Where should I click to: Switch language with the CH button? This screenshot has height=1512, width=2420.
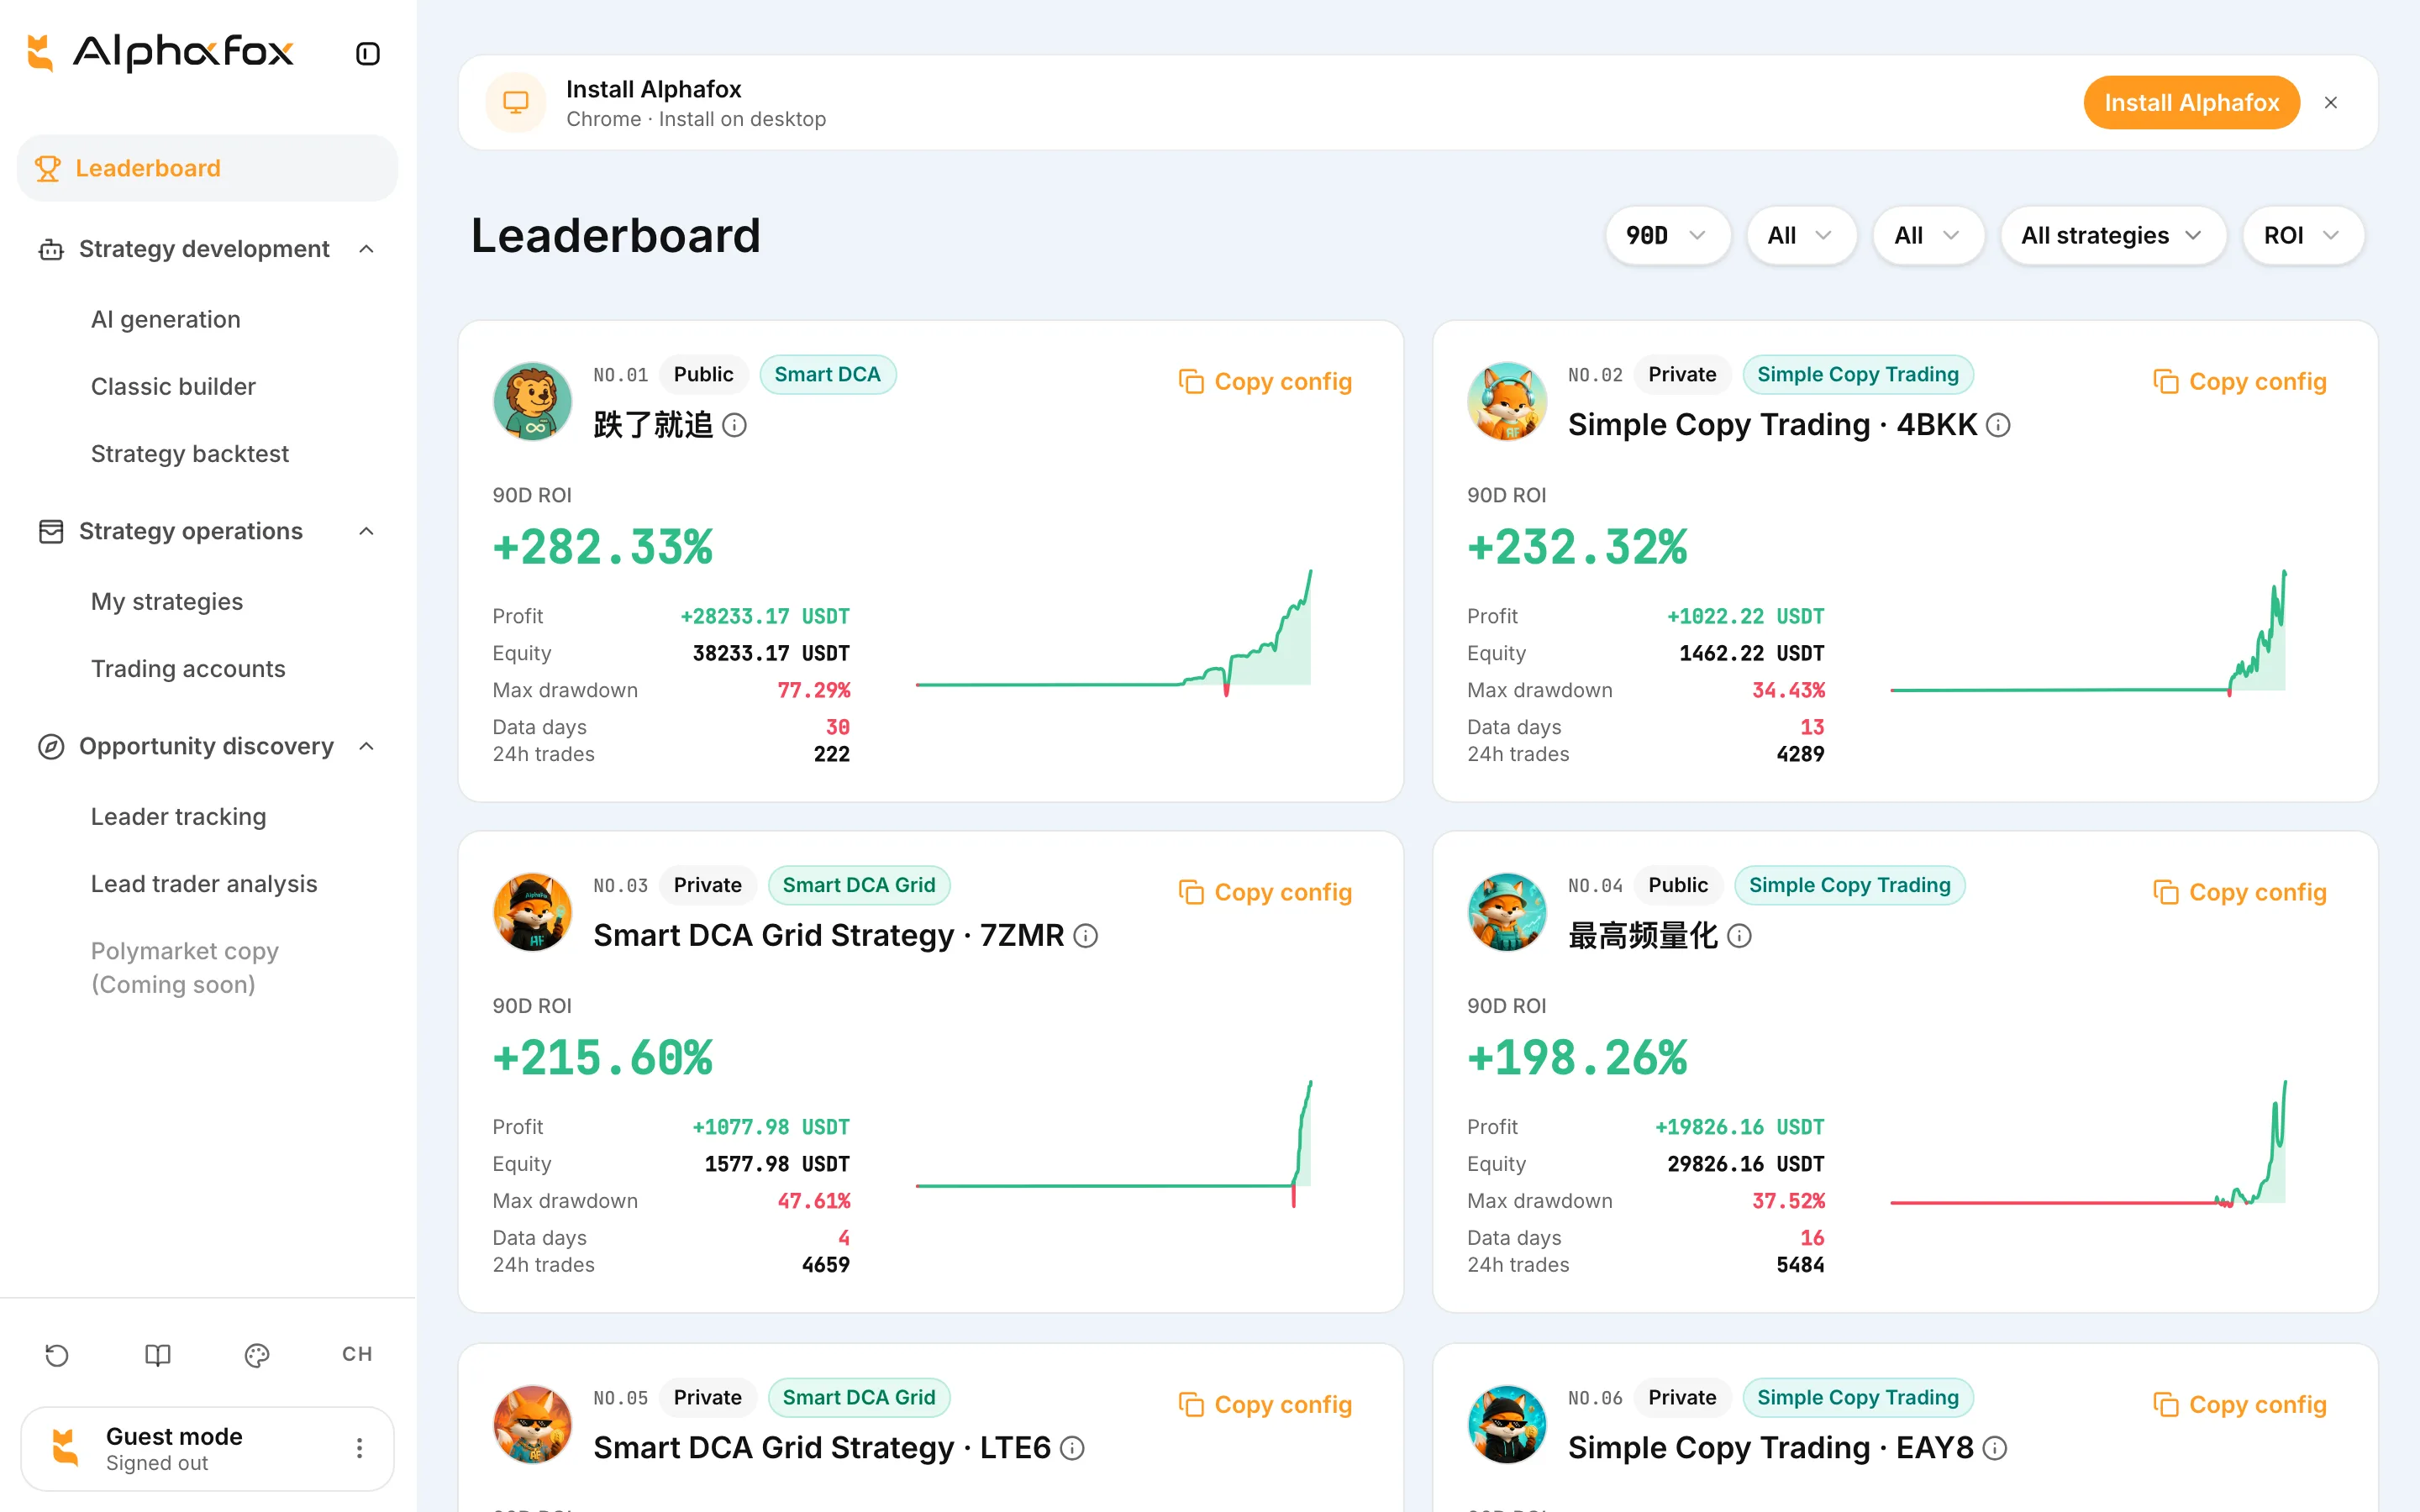(357, 1354)
